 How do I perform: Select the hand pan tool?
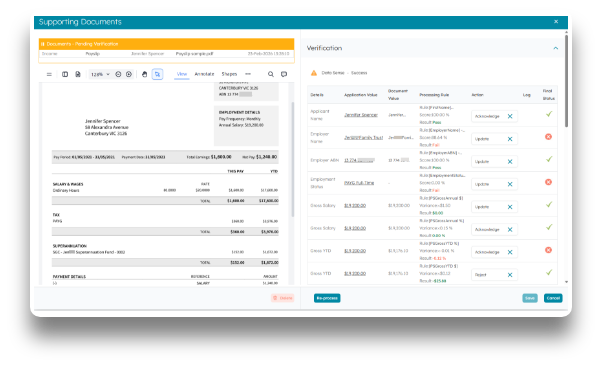(x=144, y=74)
